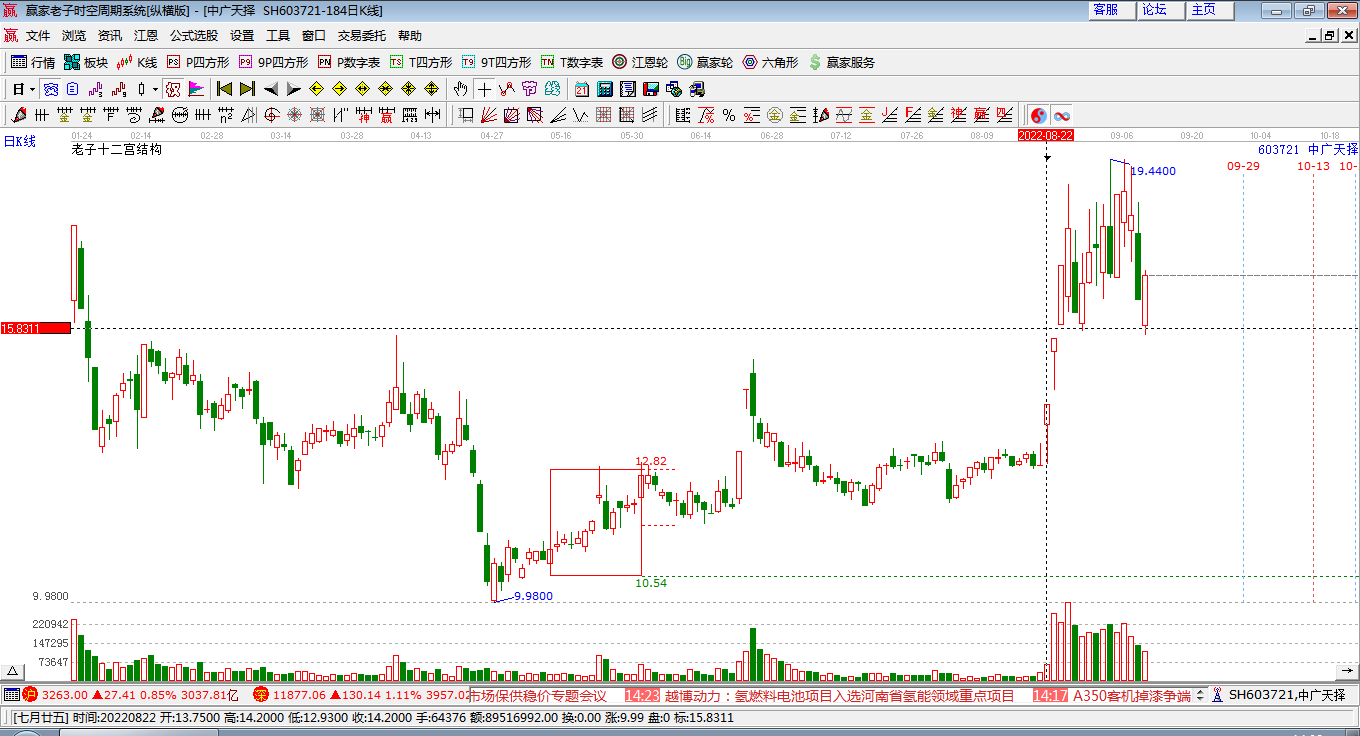Open the calendar 21 icon

point(581,89)
